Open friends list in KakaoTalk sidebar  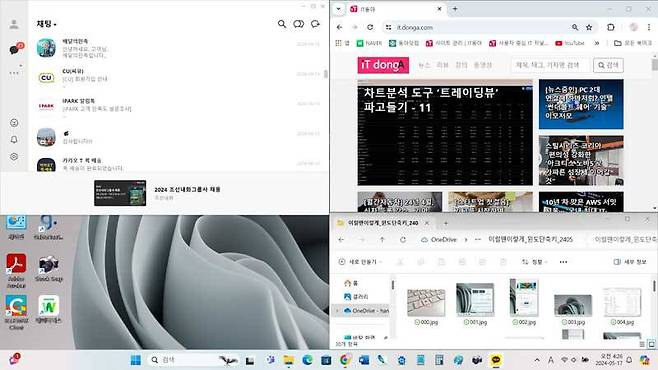point(14,24)
